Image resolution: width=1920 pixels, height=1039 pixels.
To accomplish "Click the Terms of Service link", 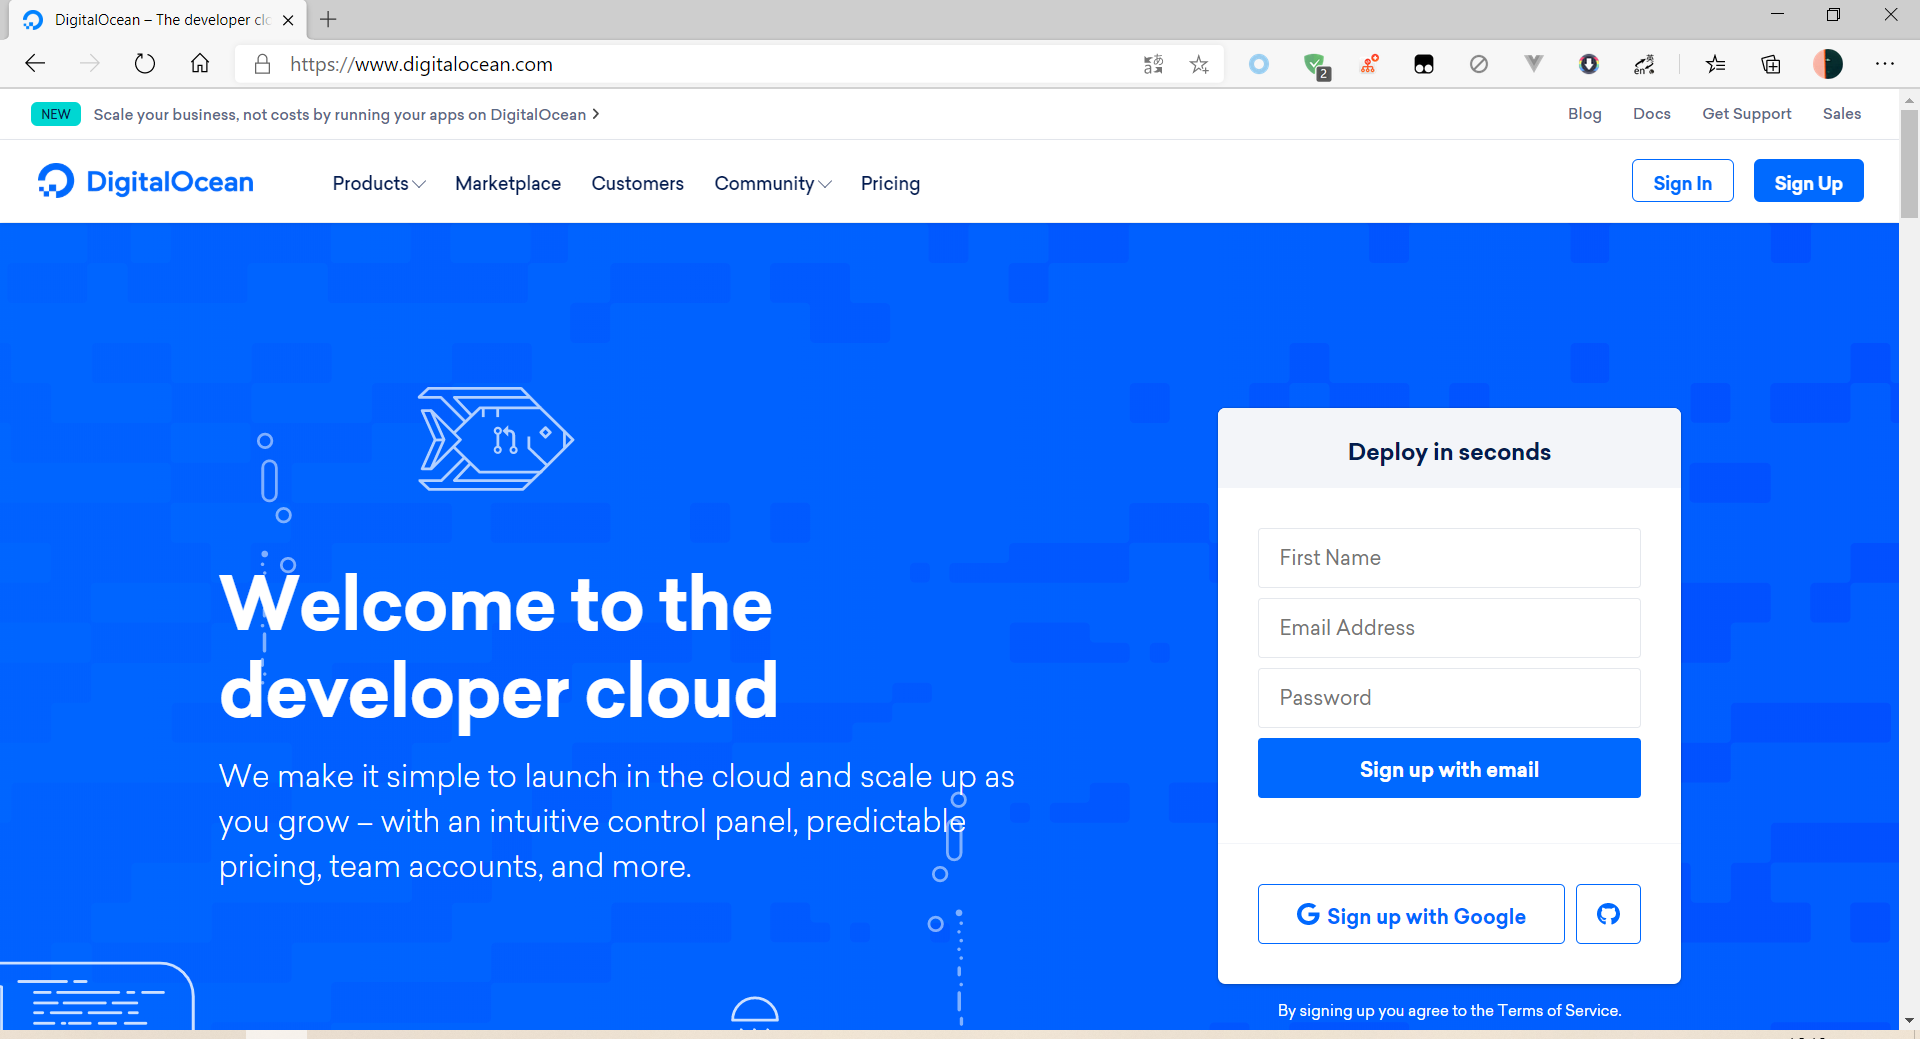I will coord(1558,1010).
